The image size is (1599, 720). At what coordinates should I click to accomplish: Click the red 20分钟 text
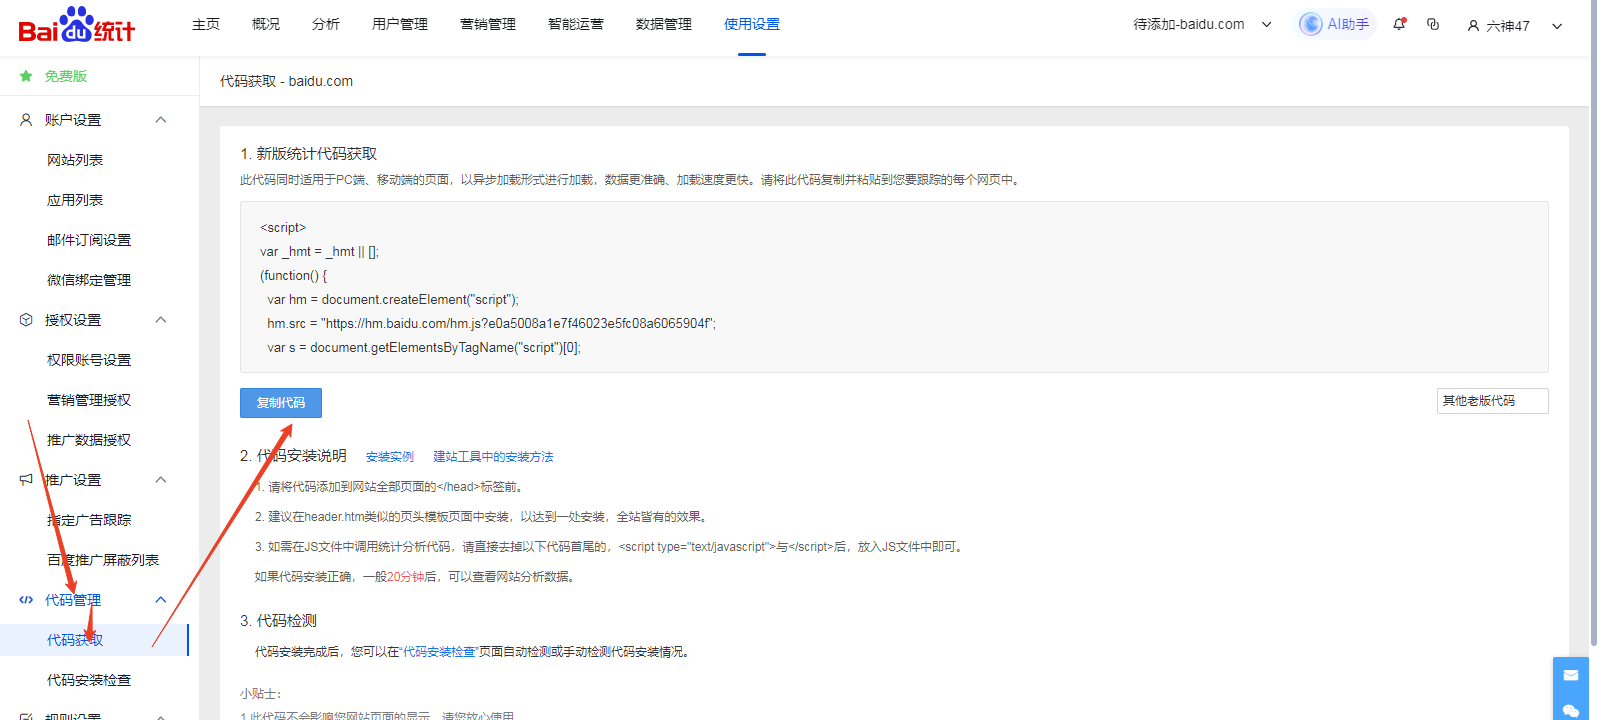(x=405, y=577)
